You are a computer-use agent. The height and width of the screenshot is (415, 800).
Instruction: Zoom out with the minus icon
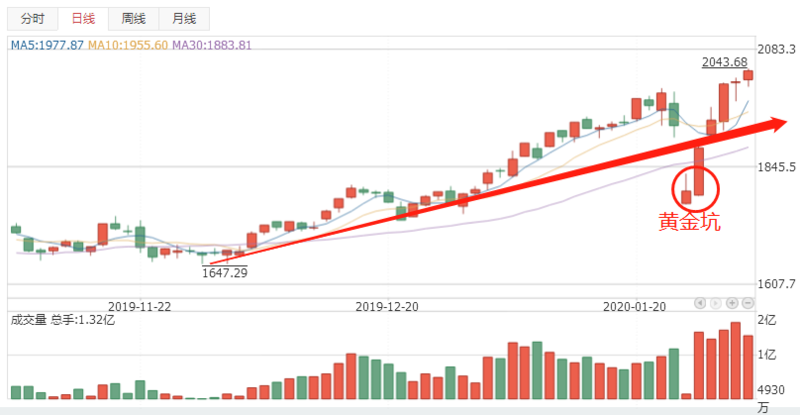(x=748, y=302)
